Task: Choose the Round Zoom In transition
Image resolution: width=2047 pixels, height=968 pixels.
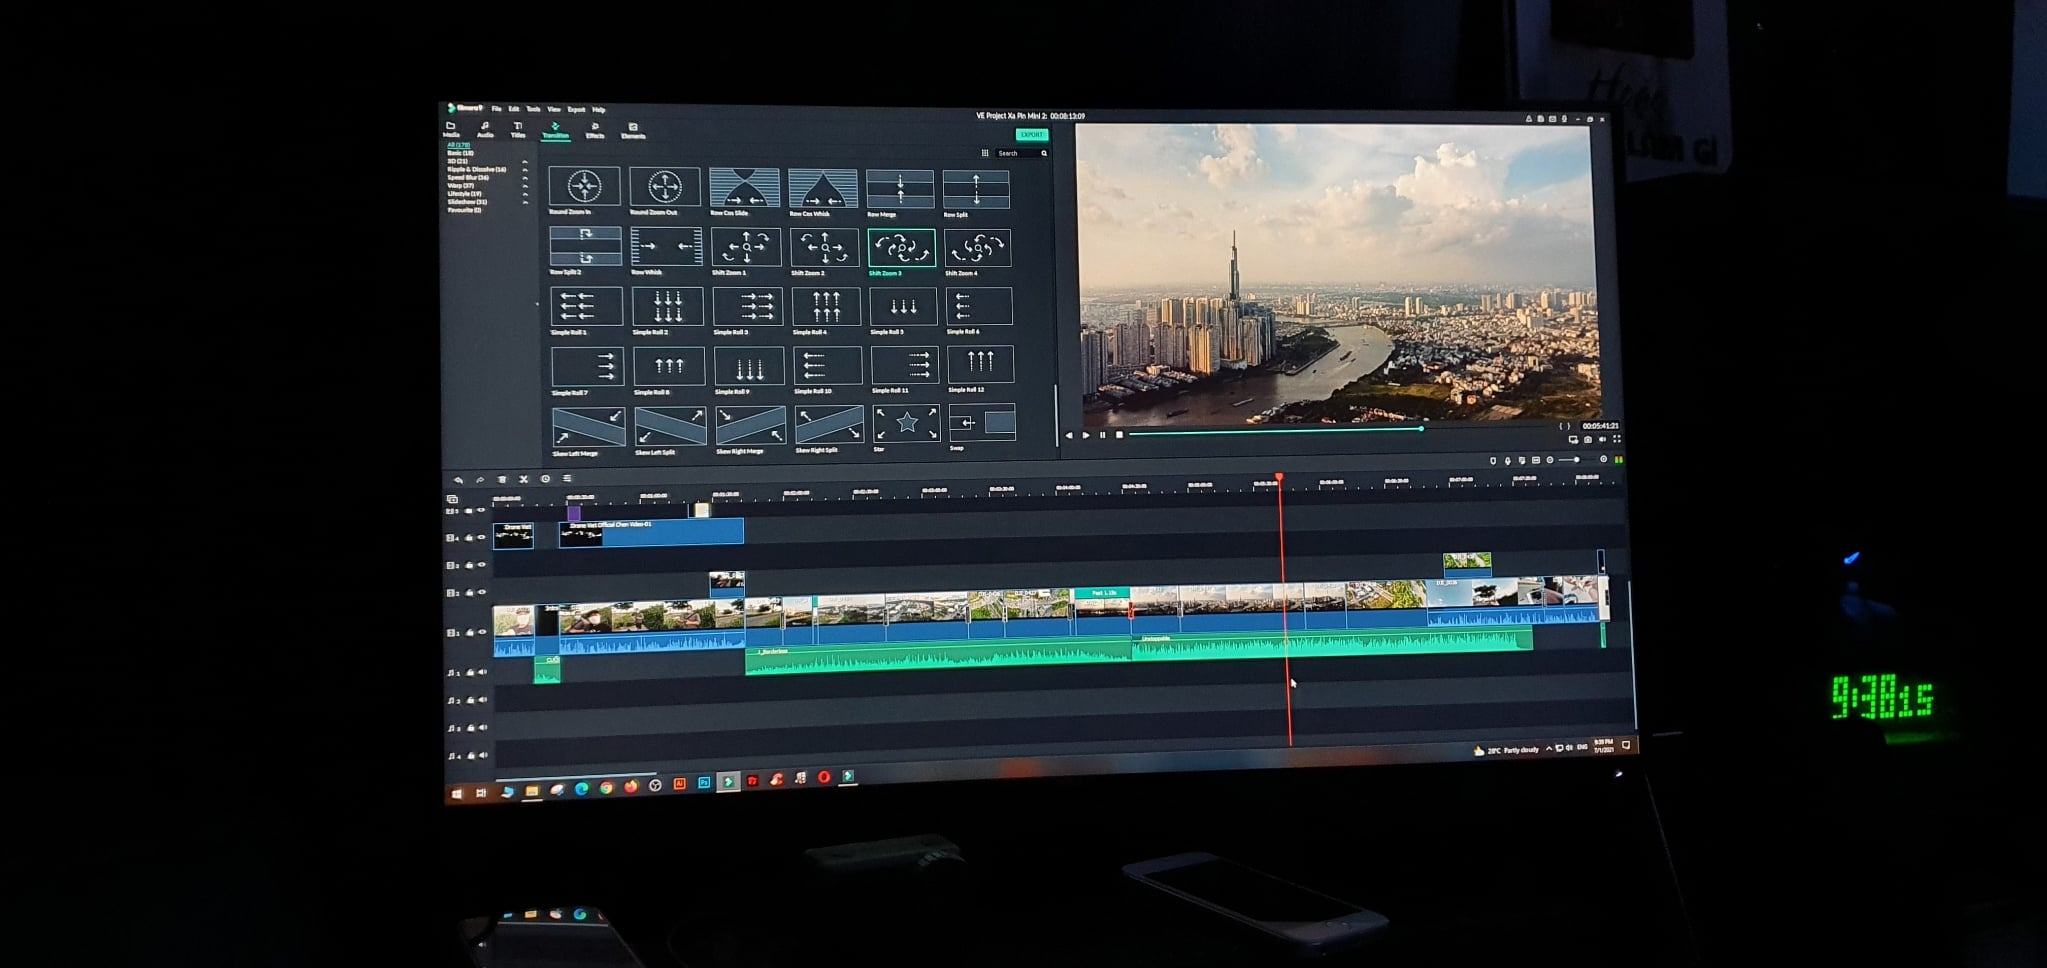Action: [584, 186]
